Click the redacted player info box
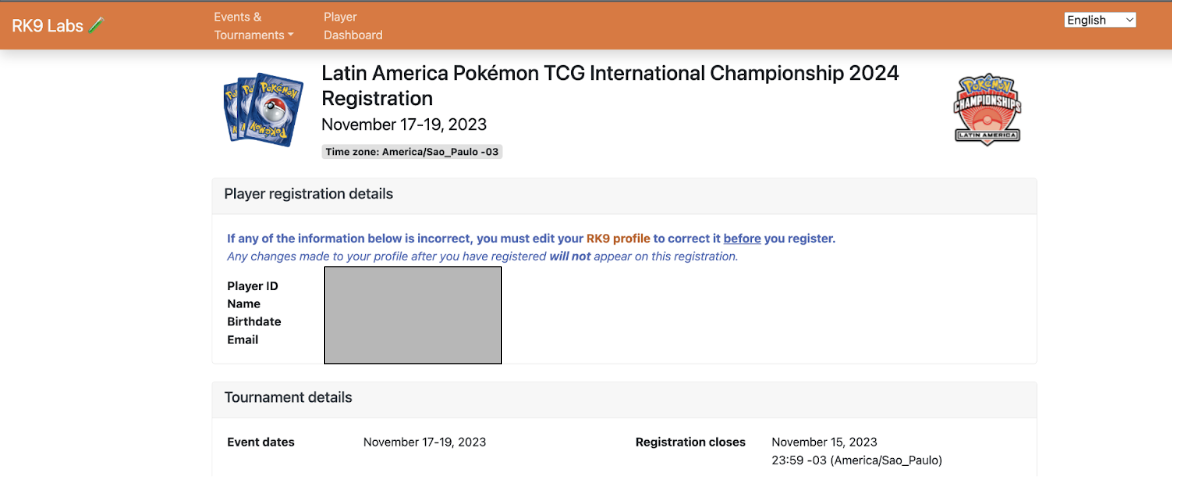This screenshot has width=1178, height=496. pos(412,314)
